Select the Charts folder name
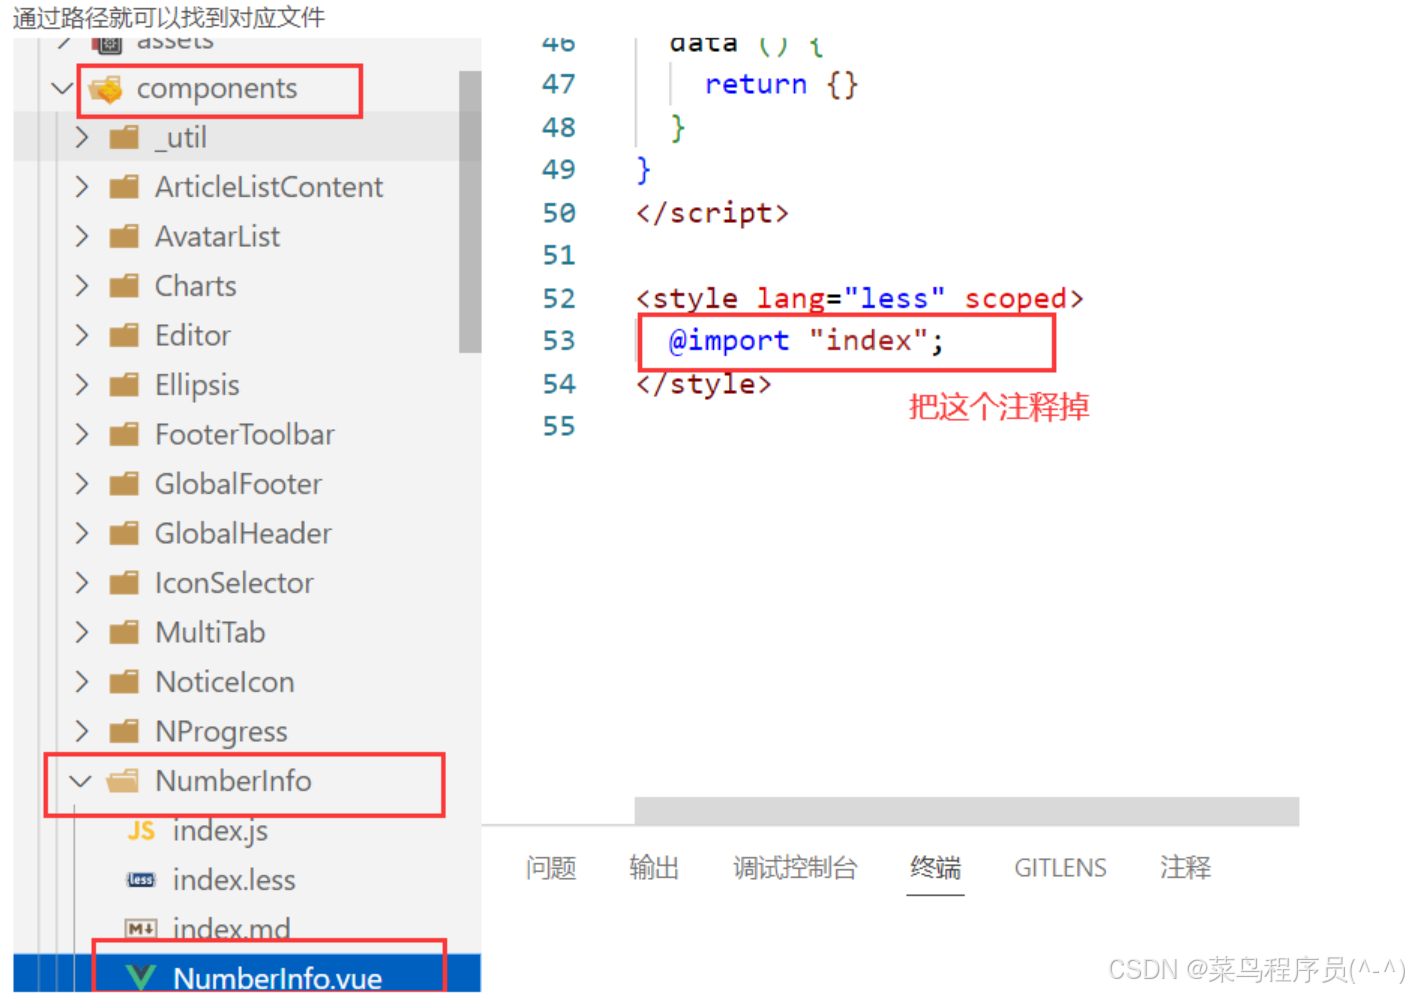 point(195,286)
